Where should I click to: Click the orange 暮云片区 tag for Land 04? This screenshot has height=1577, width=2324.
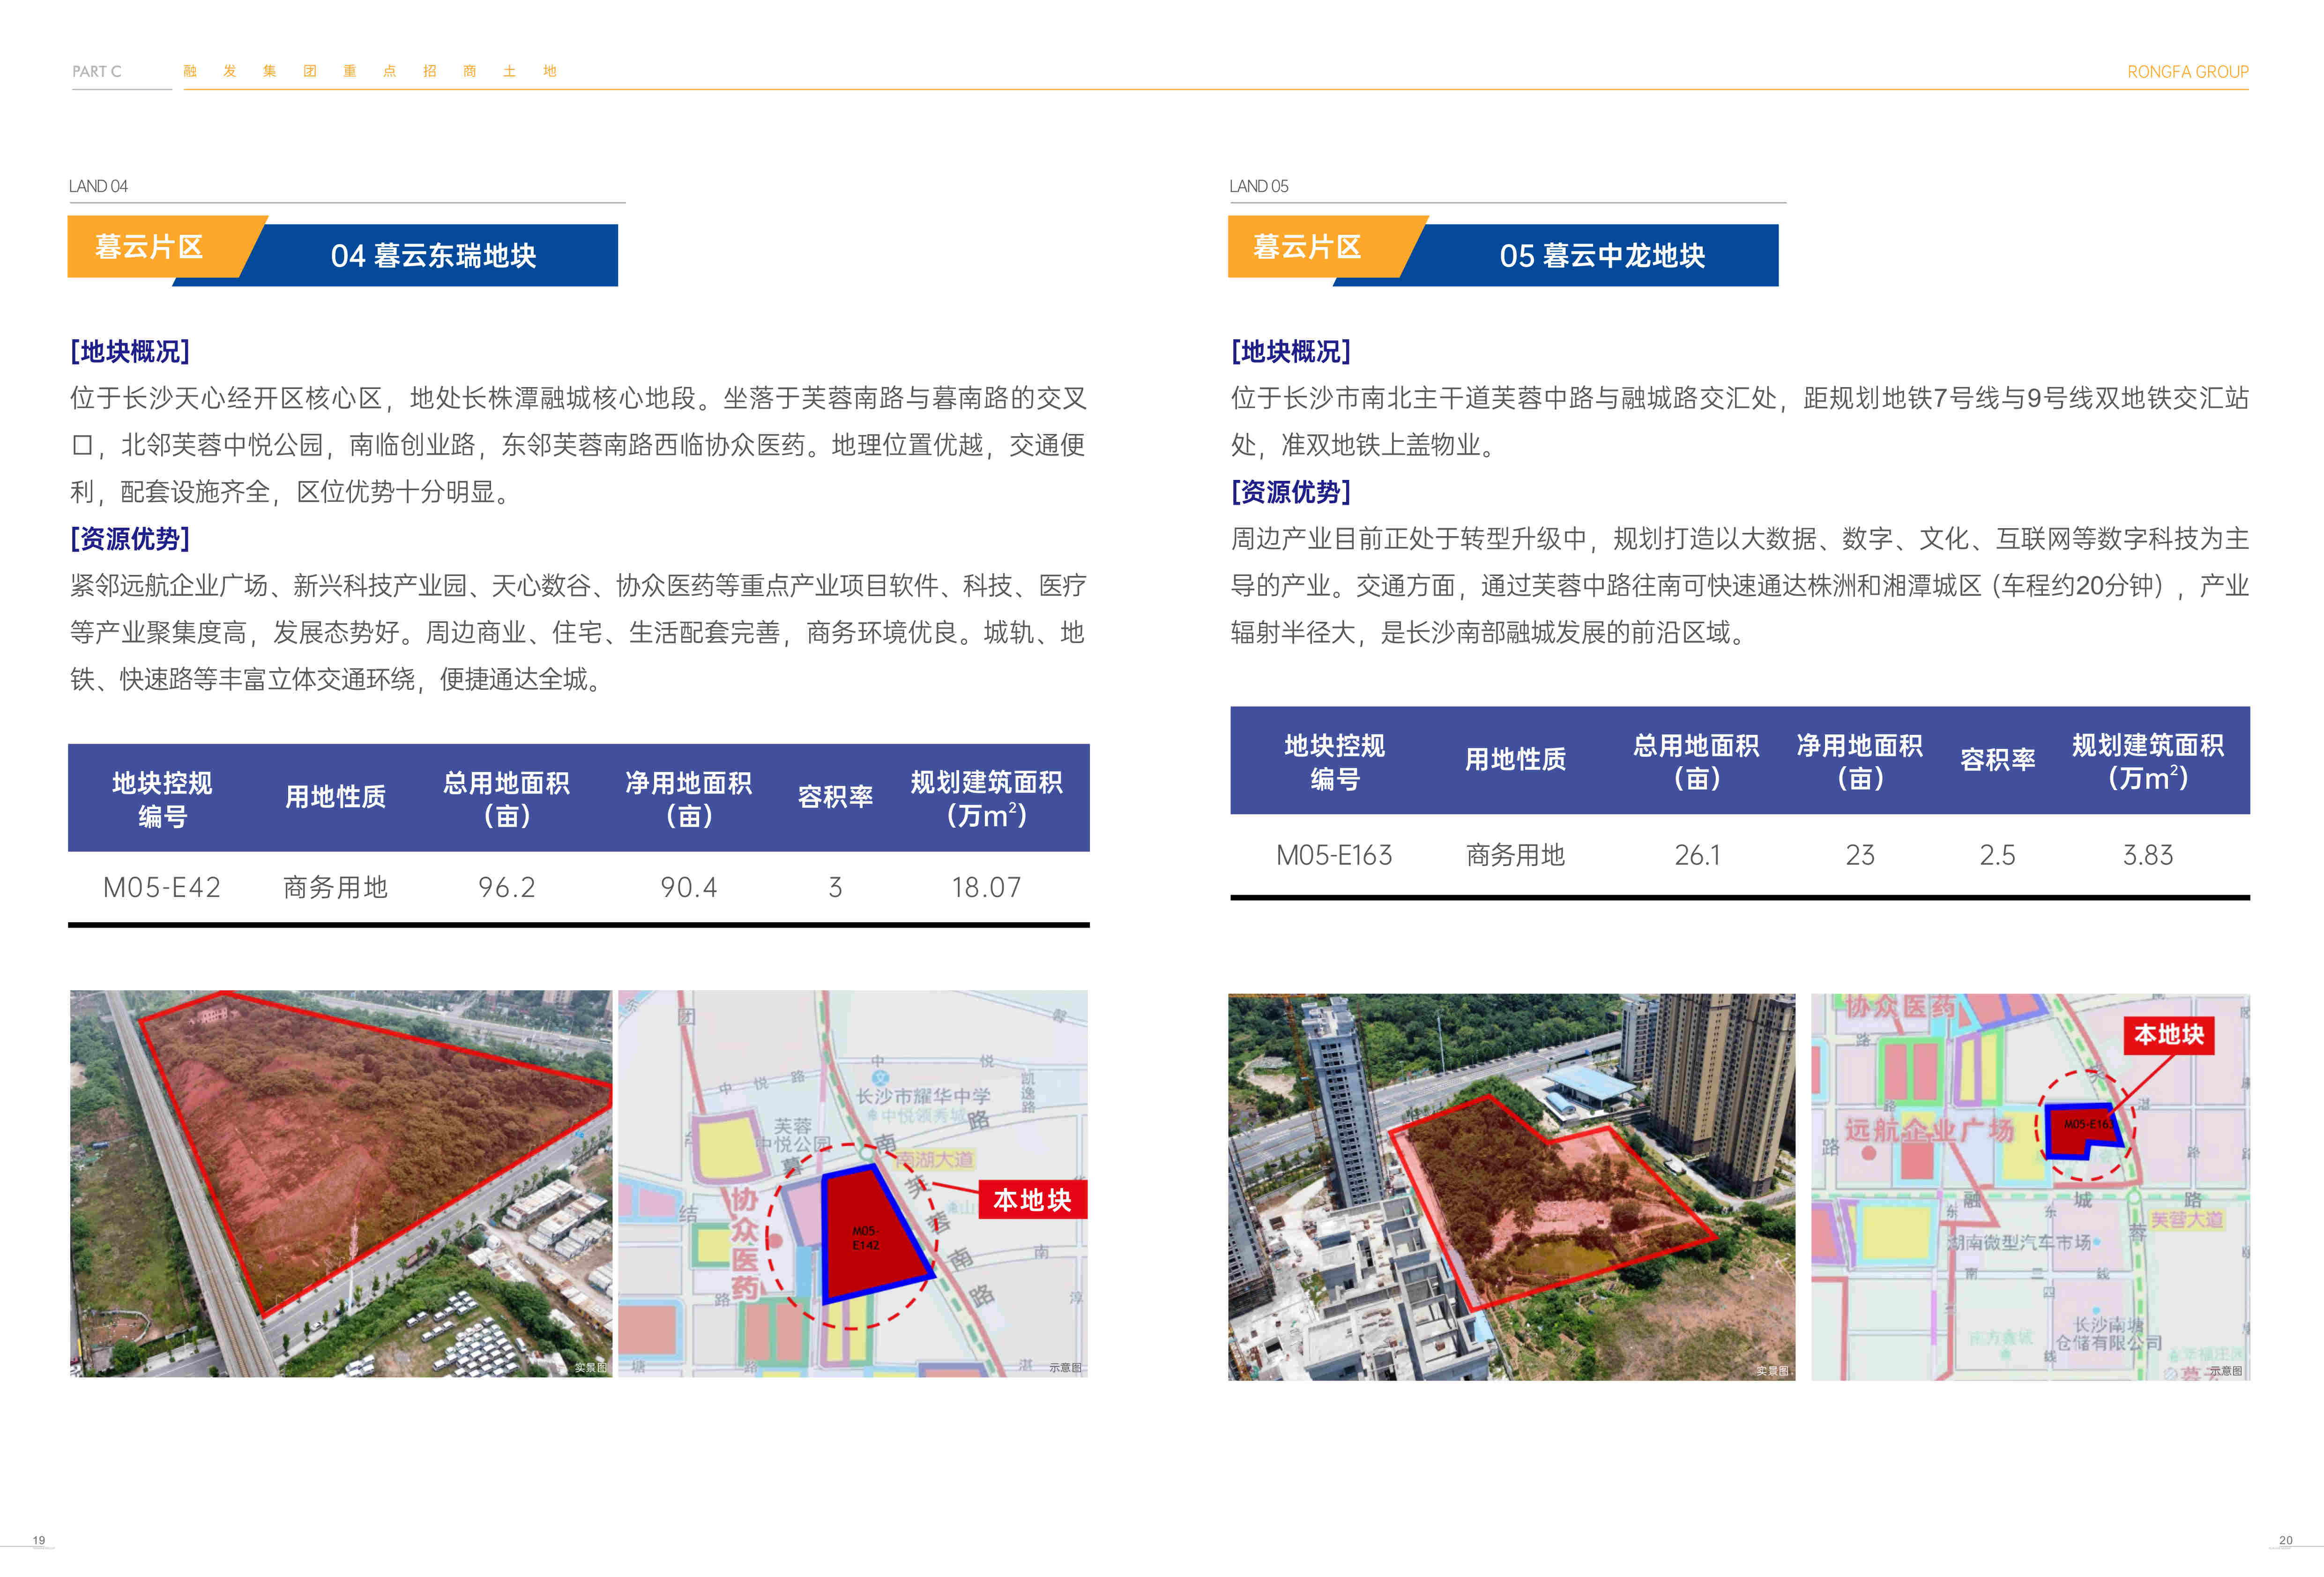click(150, 246)
